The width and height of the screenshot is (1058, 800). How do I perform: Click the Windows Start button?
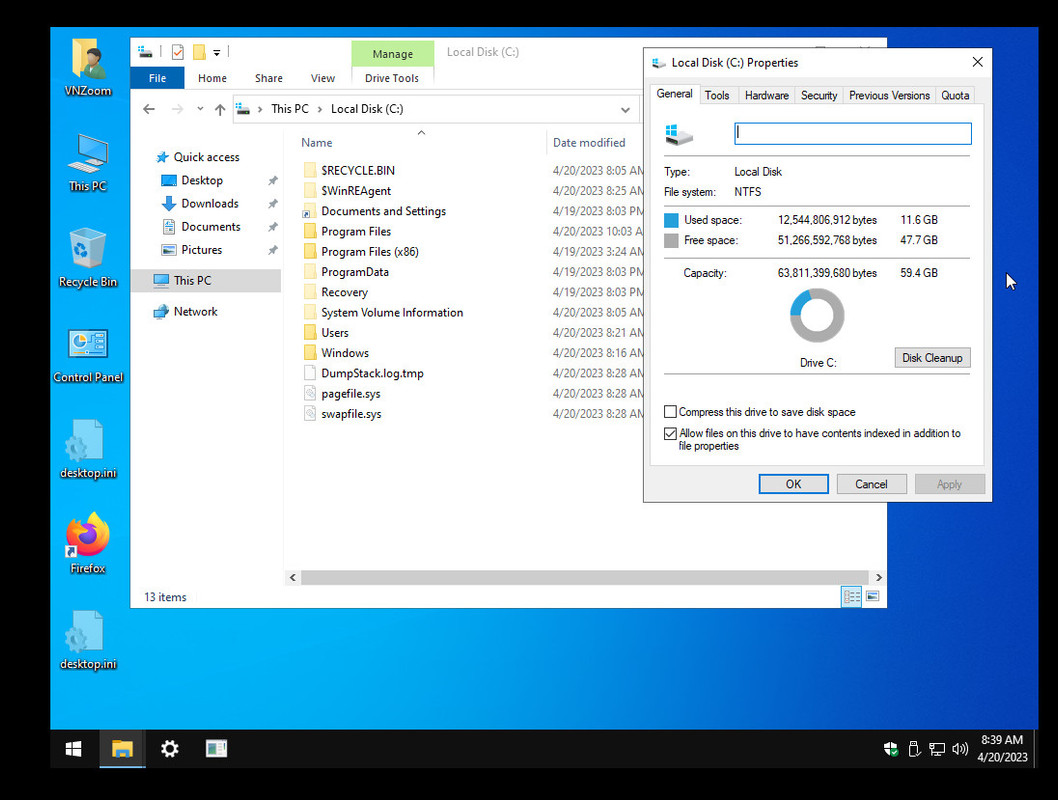74,749
